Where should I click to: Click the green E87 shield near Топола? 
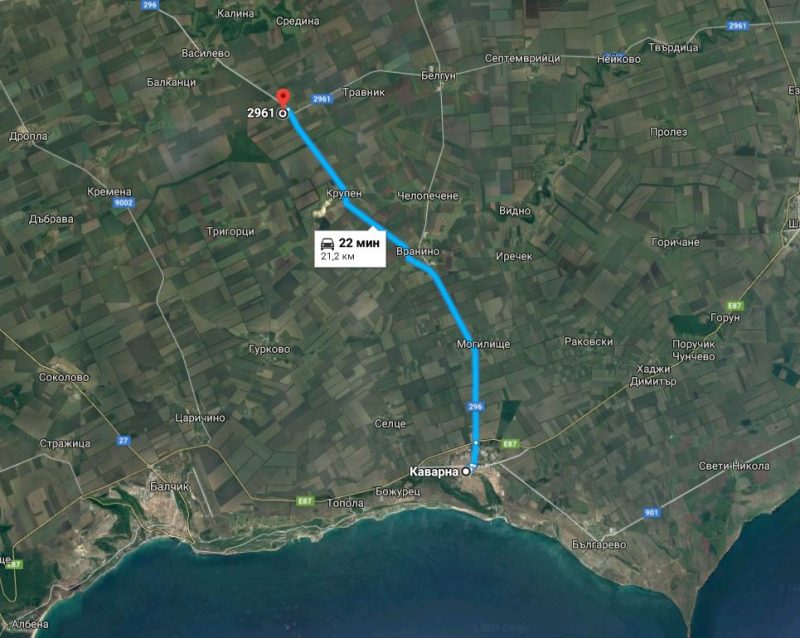pyautogui.click(x=305, y=502)
